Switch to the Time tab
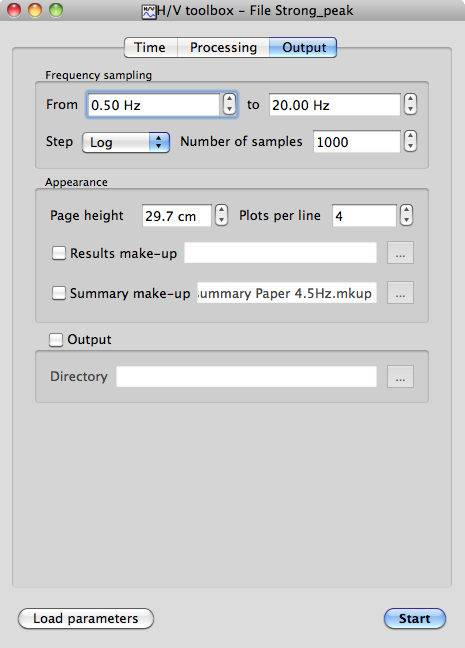The width and height of the screenshot is (465, 648). [150, 48]
